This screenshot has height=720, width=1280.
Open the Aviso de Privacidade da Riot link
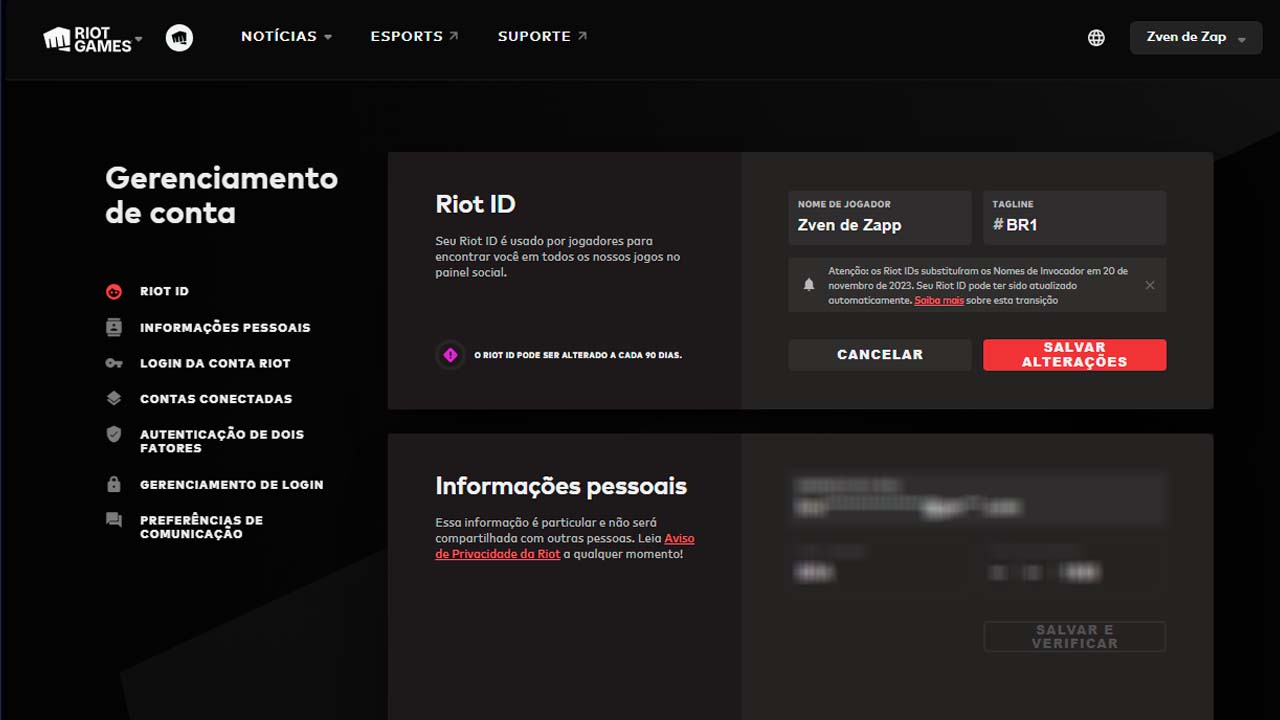[x=497, y=553]
